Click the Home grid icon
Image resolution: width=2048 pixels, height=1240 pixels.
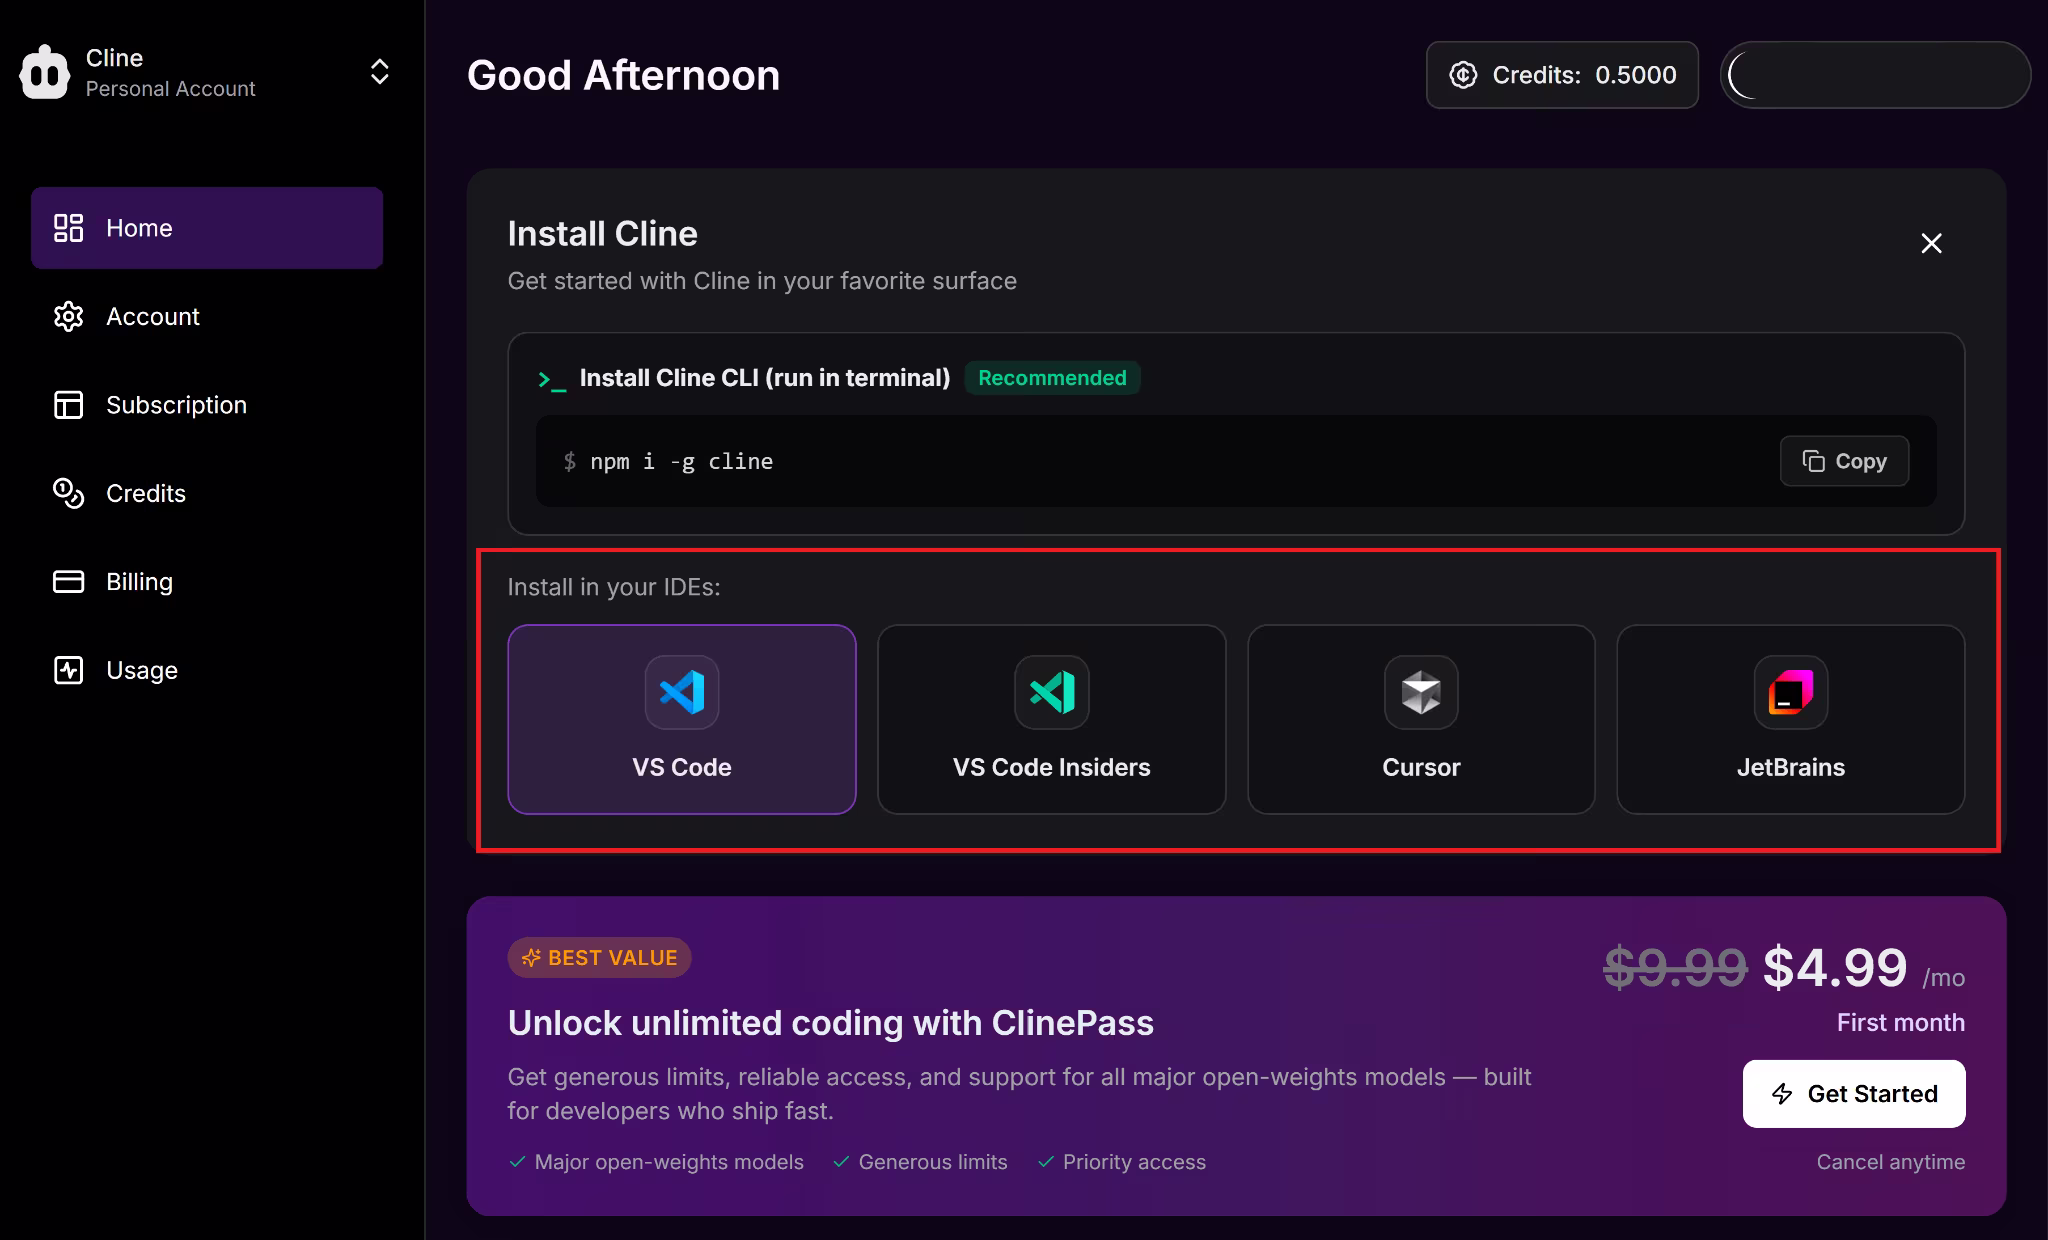68,228
